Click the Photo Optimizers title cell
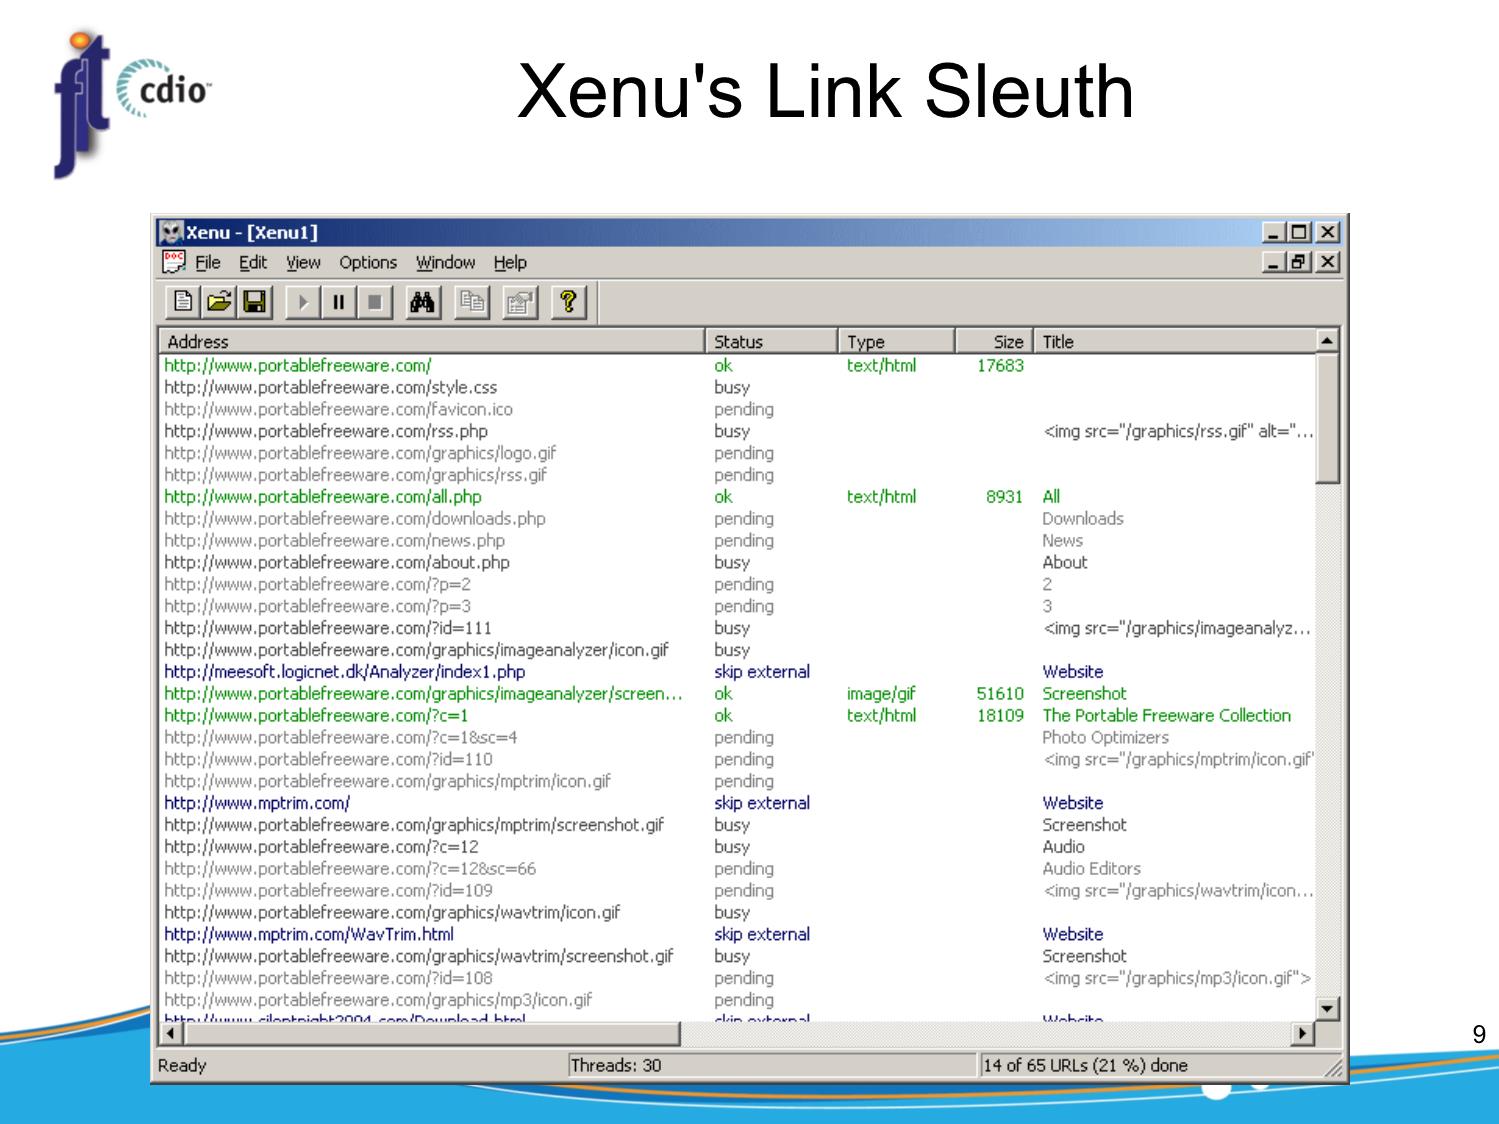The height and width of the screenshot is (1124, 1499). coord(1105,738)
